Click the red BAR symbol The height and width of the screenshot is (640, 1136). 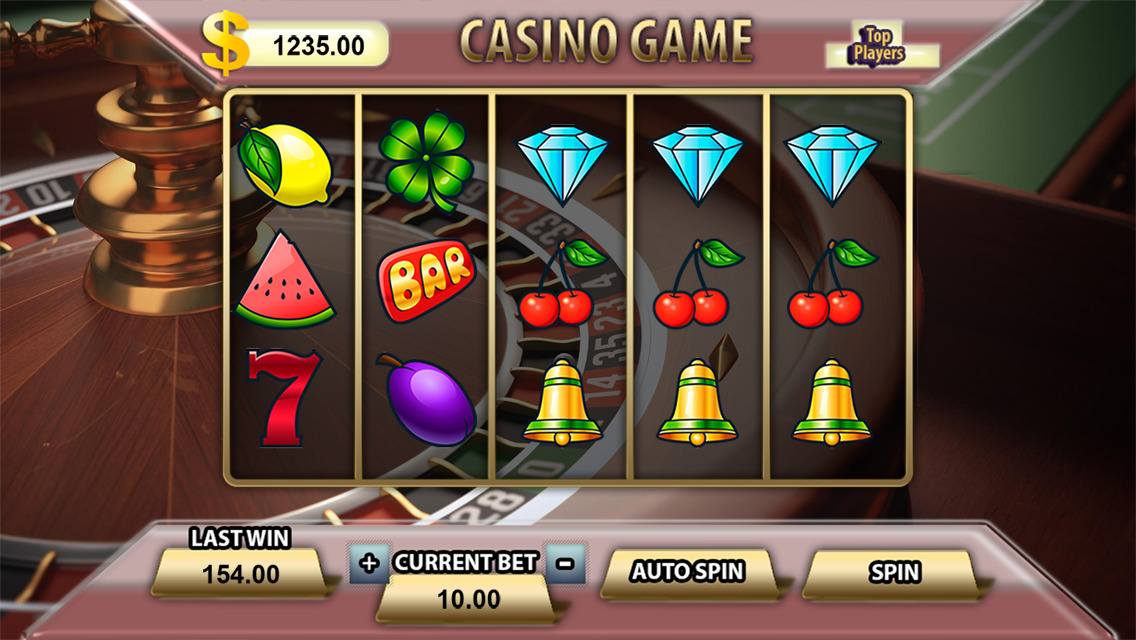[426, 280]
